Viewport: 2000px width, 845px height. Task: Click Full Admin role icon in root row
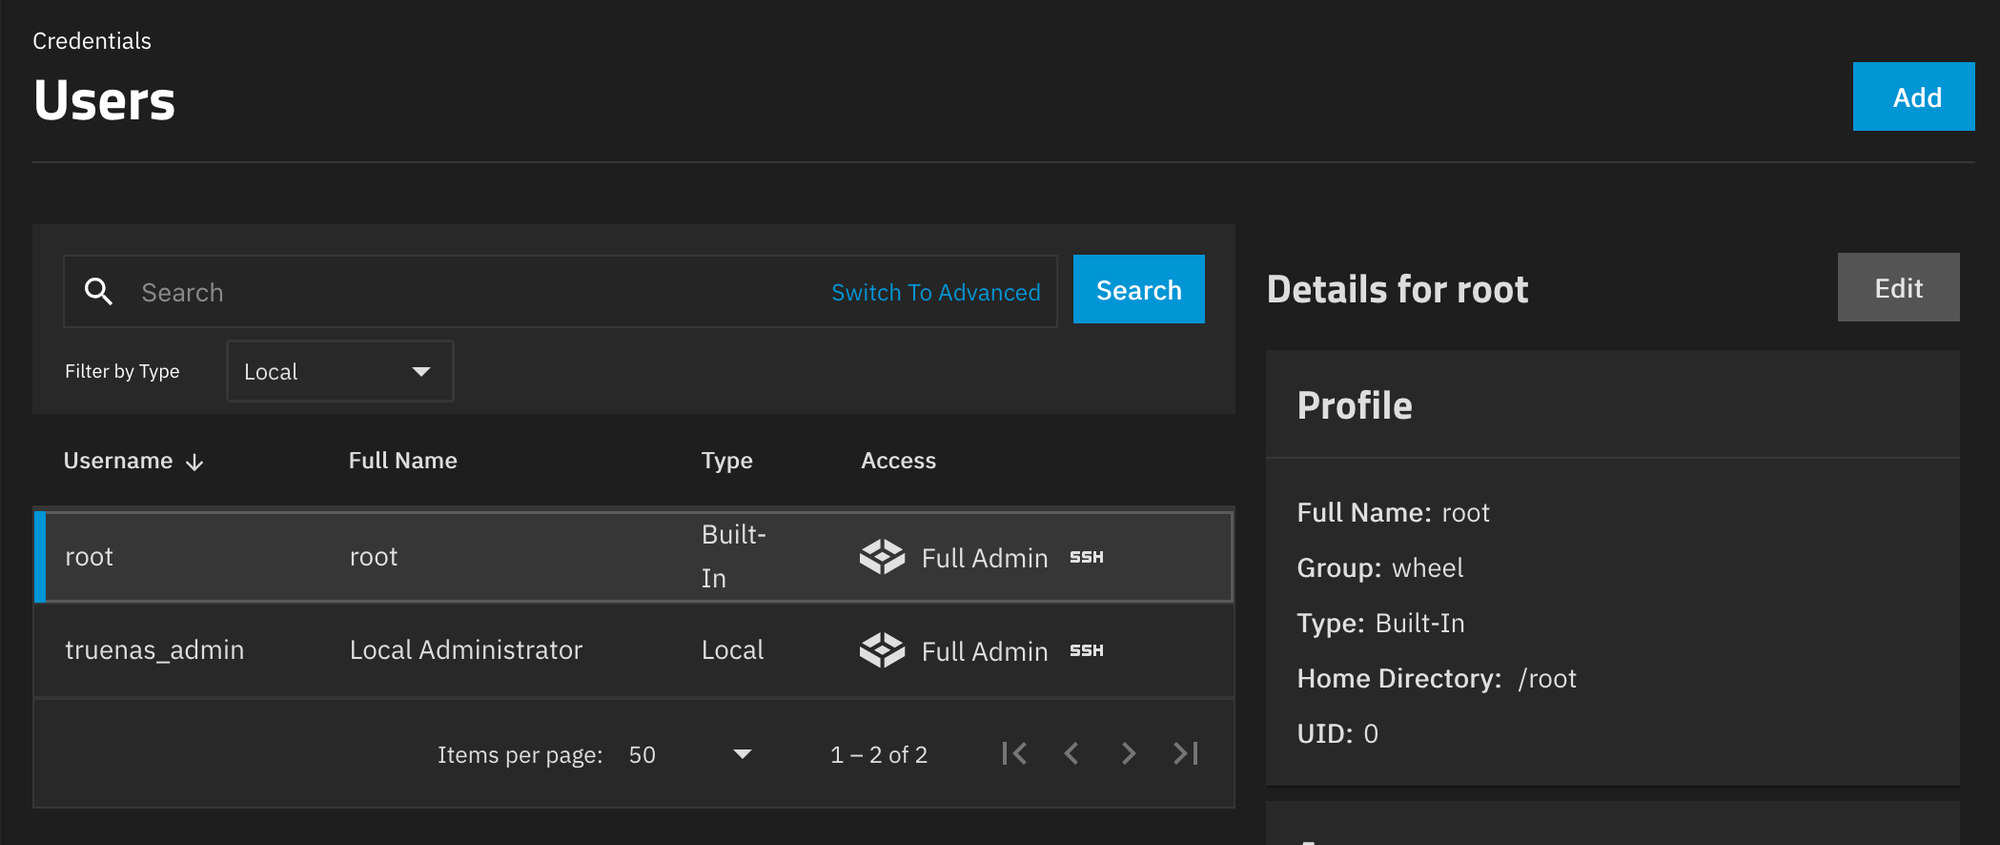pos(882,557)
